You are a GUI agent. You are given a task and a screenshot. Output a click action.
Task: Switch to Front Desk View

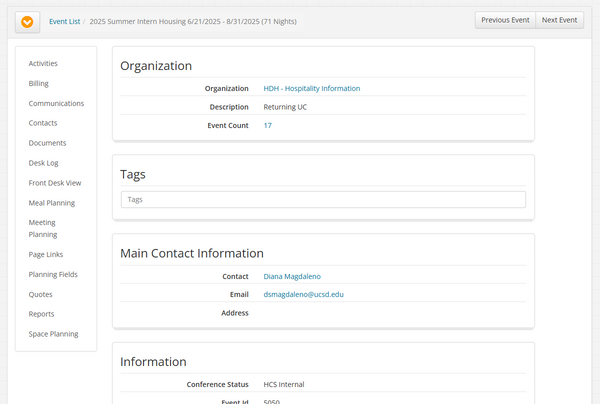tap(55, 183)
